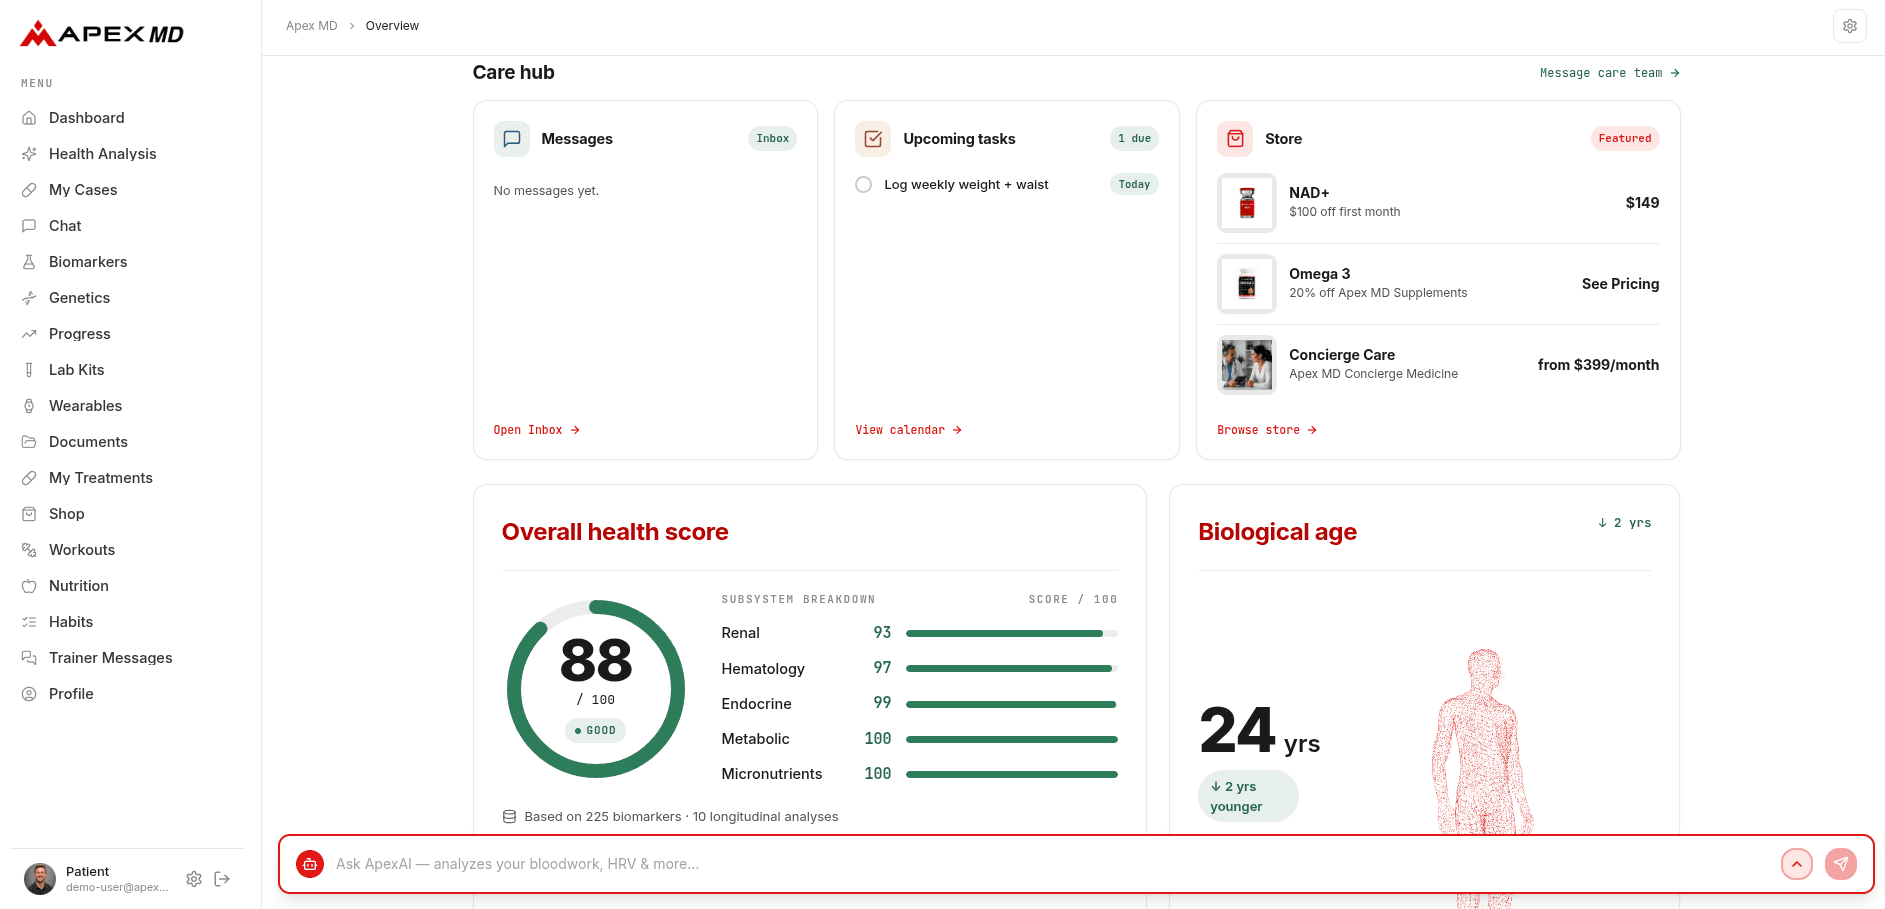Click See Pricing for Omega 3
This screenshot has height=909, width=1885.
click(x=1620, y=284)
